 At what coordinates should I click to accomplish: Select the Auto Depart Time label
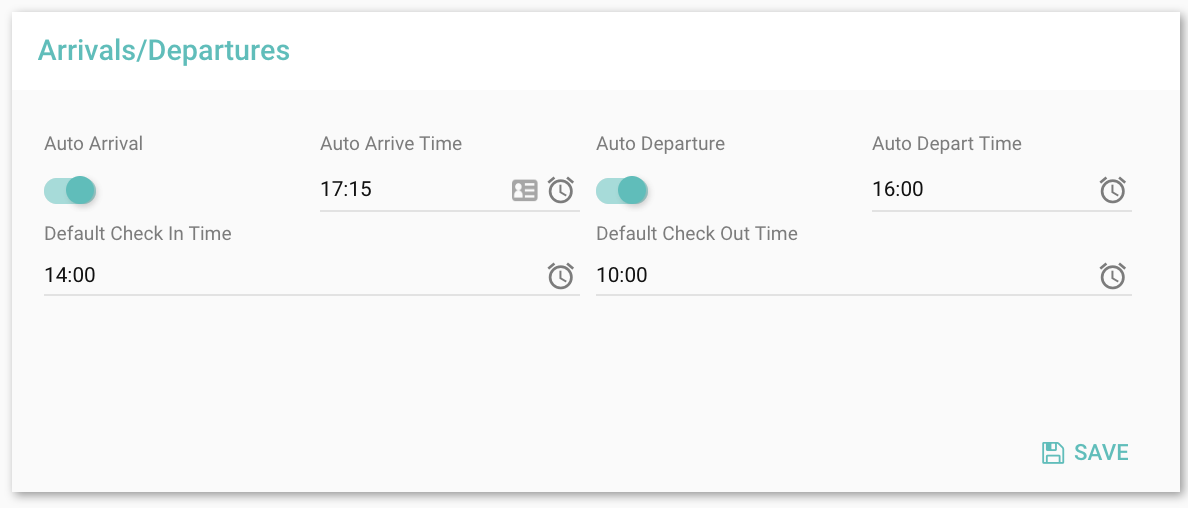point(947,144)
